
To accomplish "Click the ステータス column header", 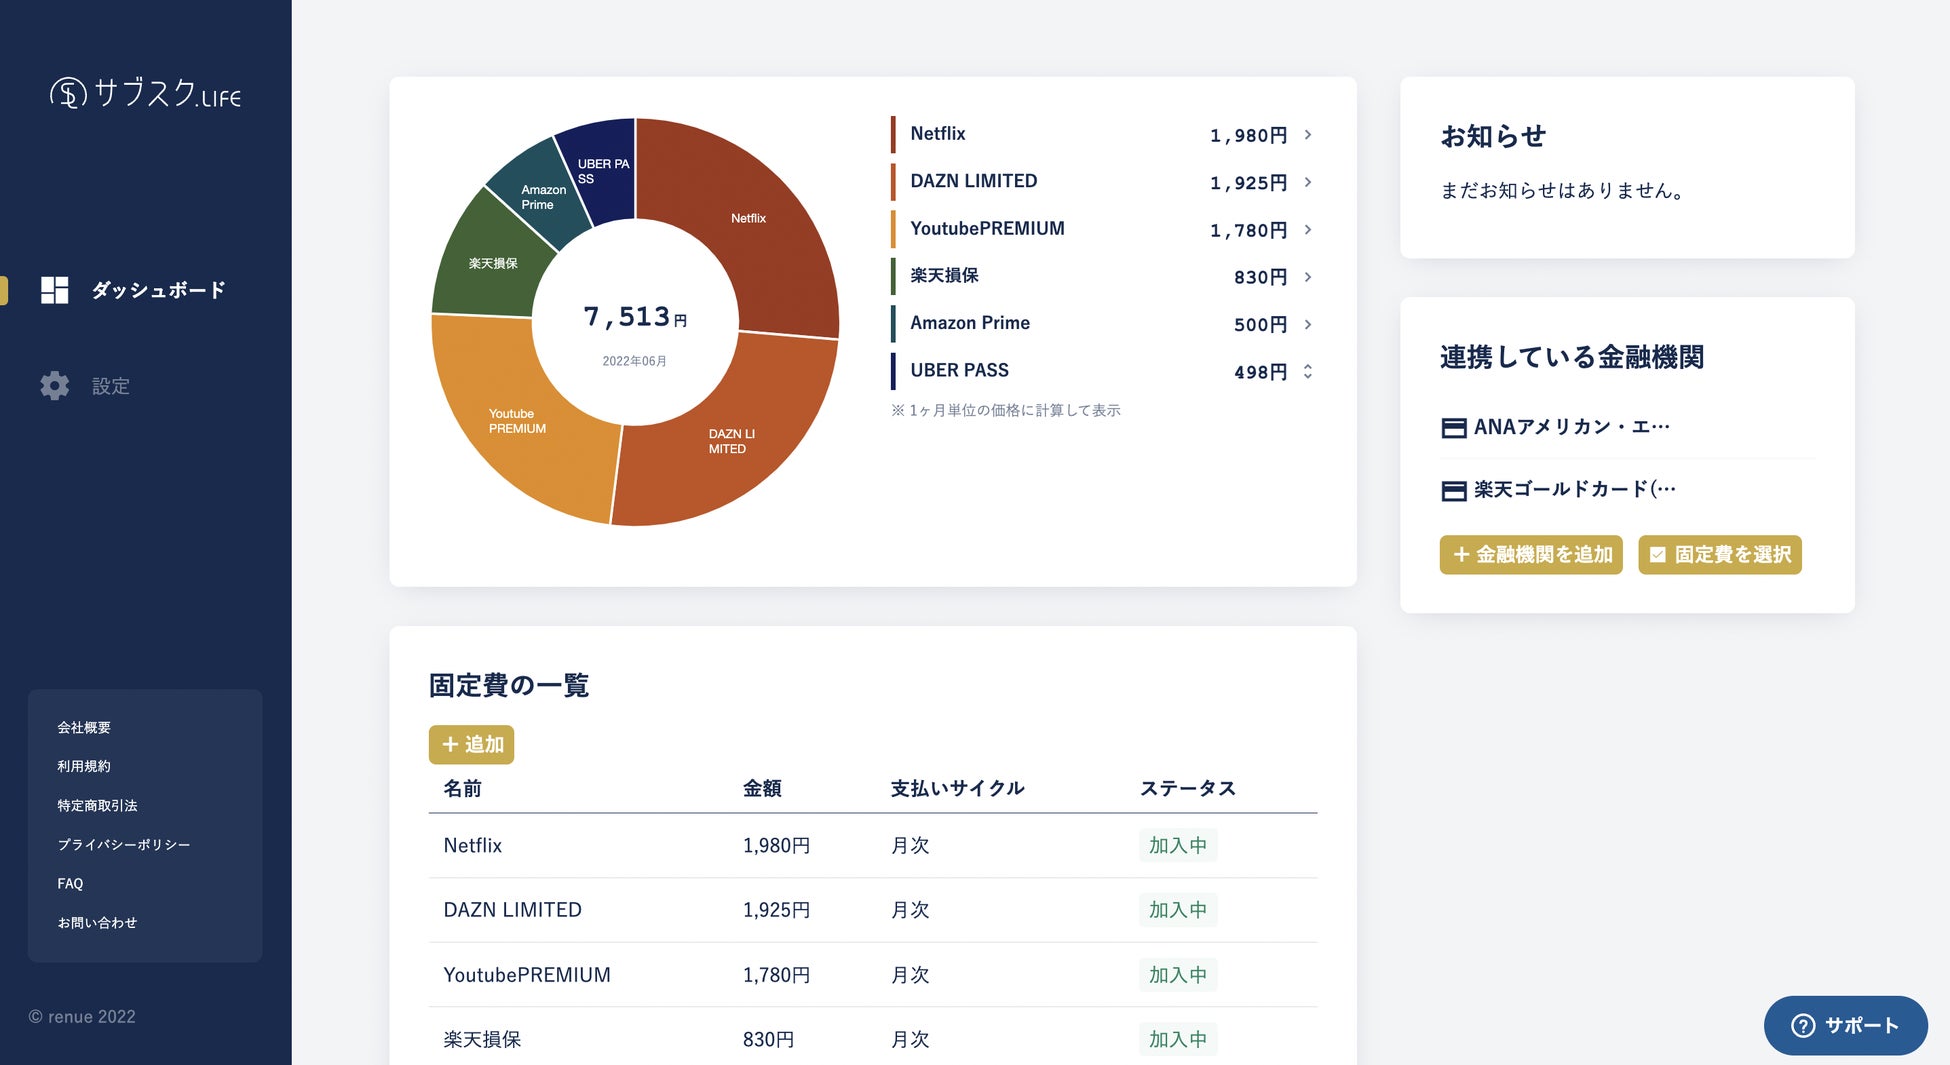I will [x=1188, y=789].
